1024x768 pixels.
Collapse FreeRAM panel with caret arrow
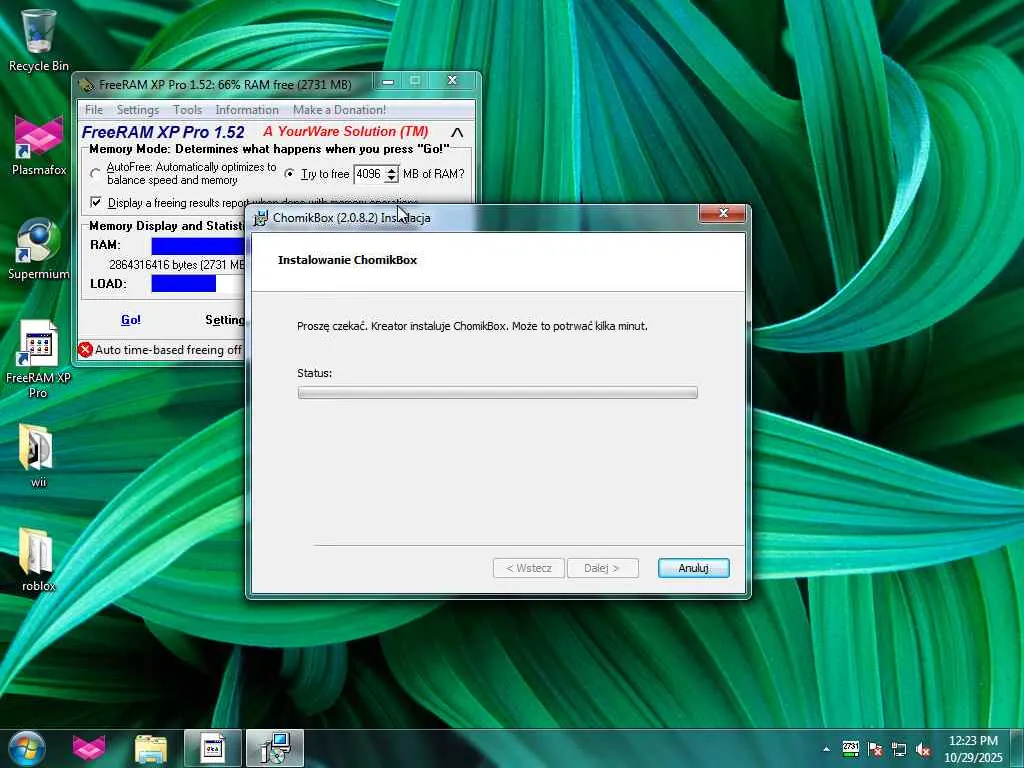[x=457, y=133]
